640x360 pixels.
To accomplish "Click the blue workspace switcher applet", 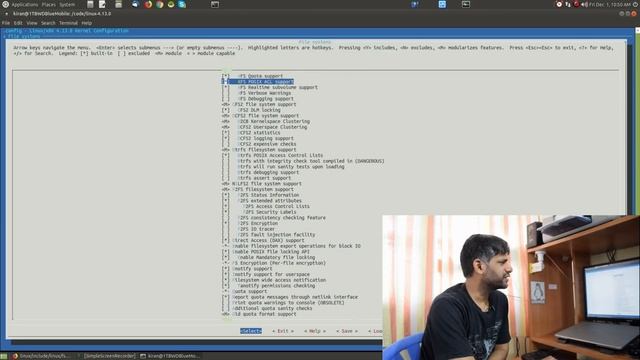I will click(442, 4).
